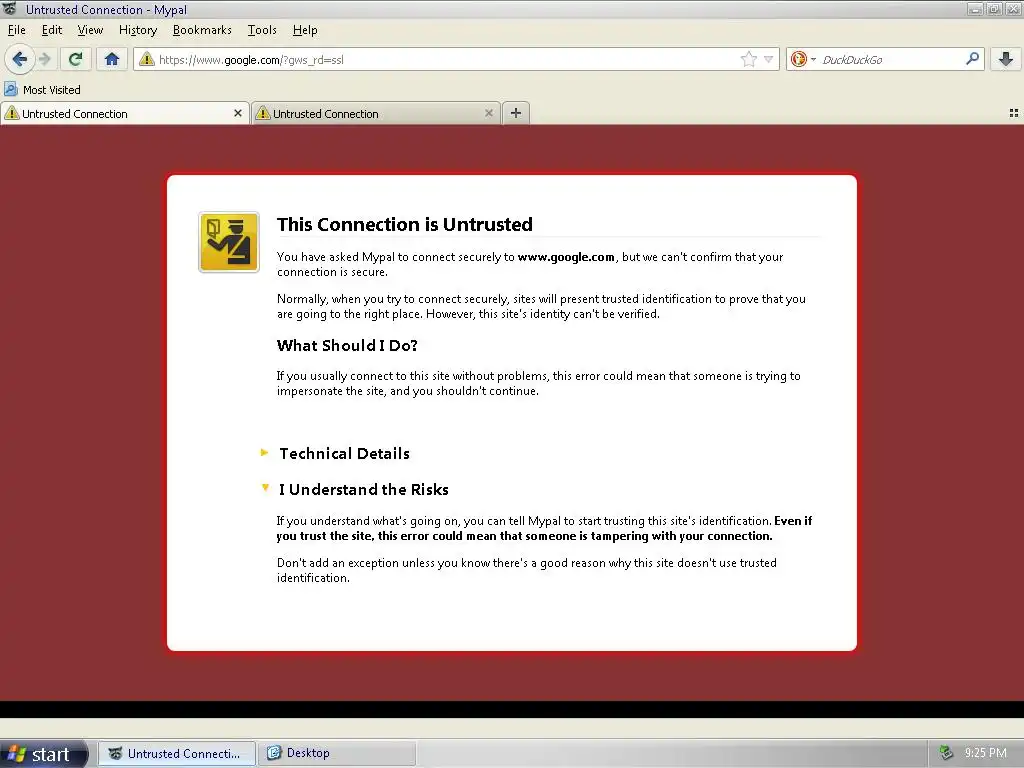Viewport: 1024px width, 768px height.
Task: Select the first Untrusted Connection tab
Action: (124, 114)
